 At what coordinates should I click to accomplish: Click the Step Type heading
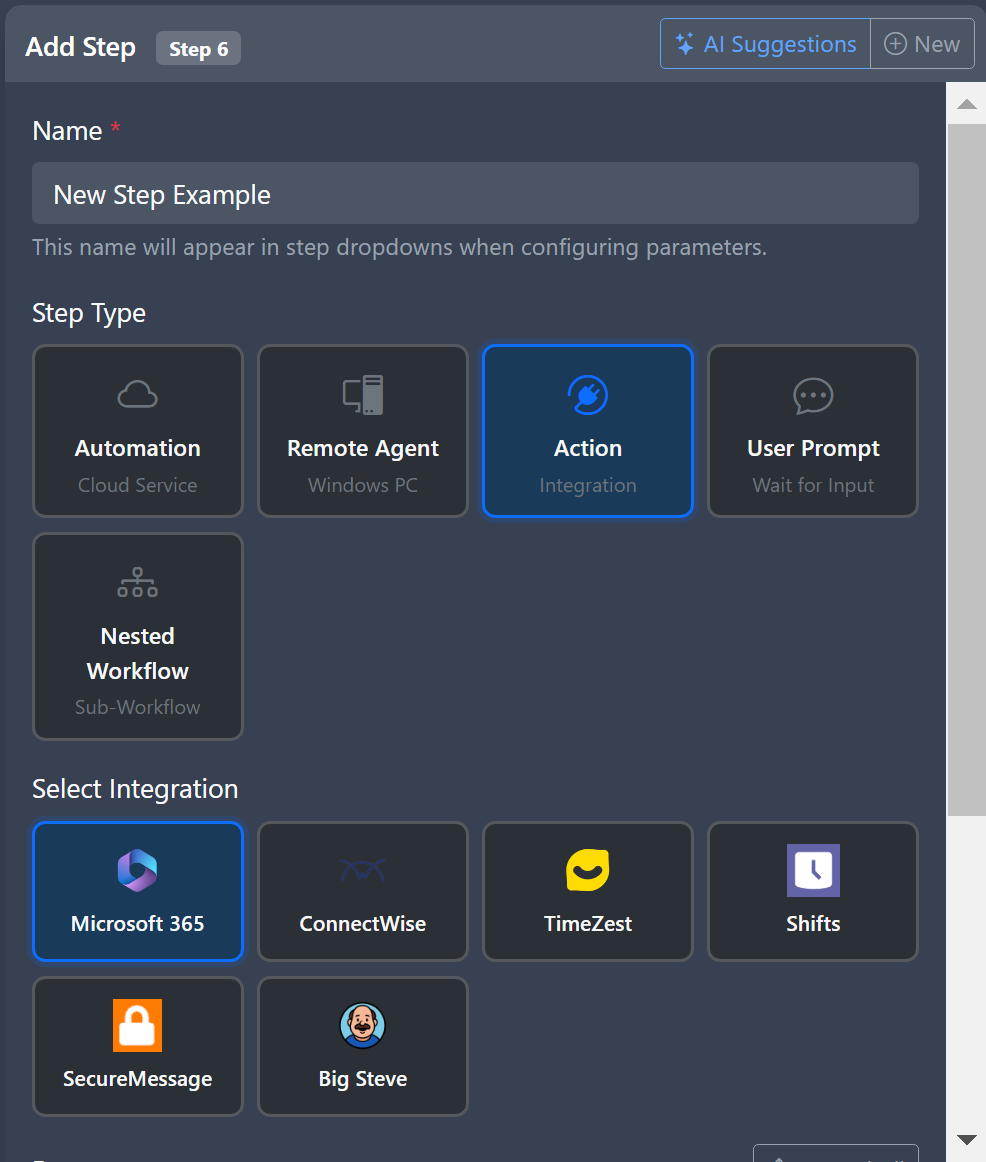point(89,313)
